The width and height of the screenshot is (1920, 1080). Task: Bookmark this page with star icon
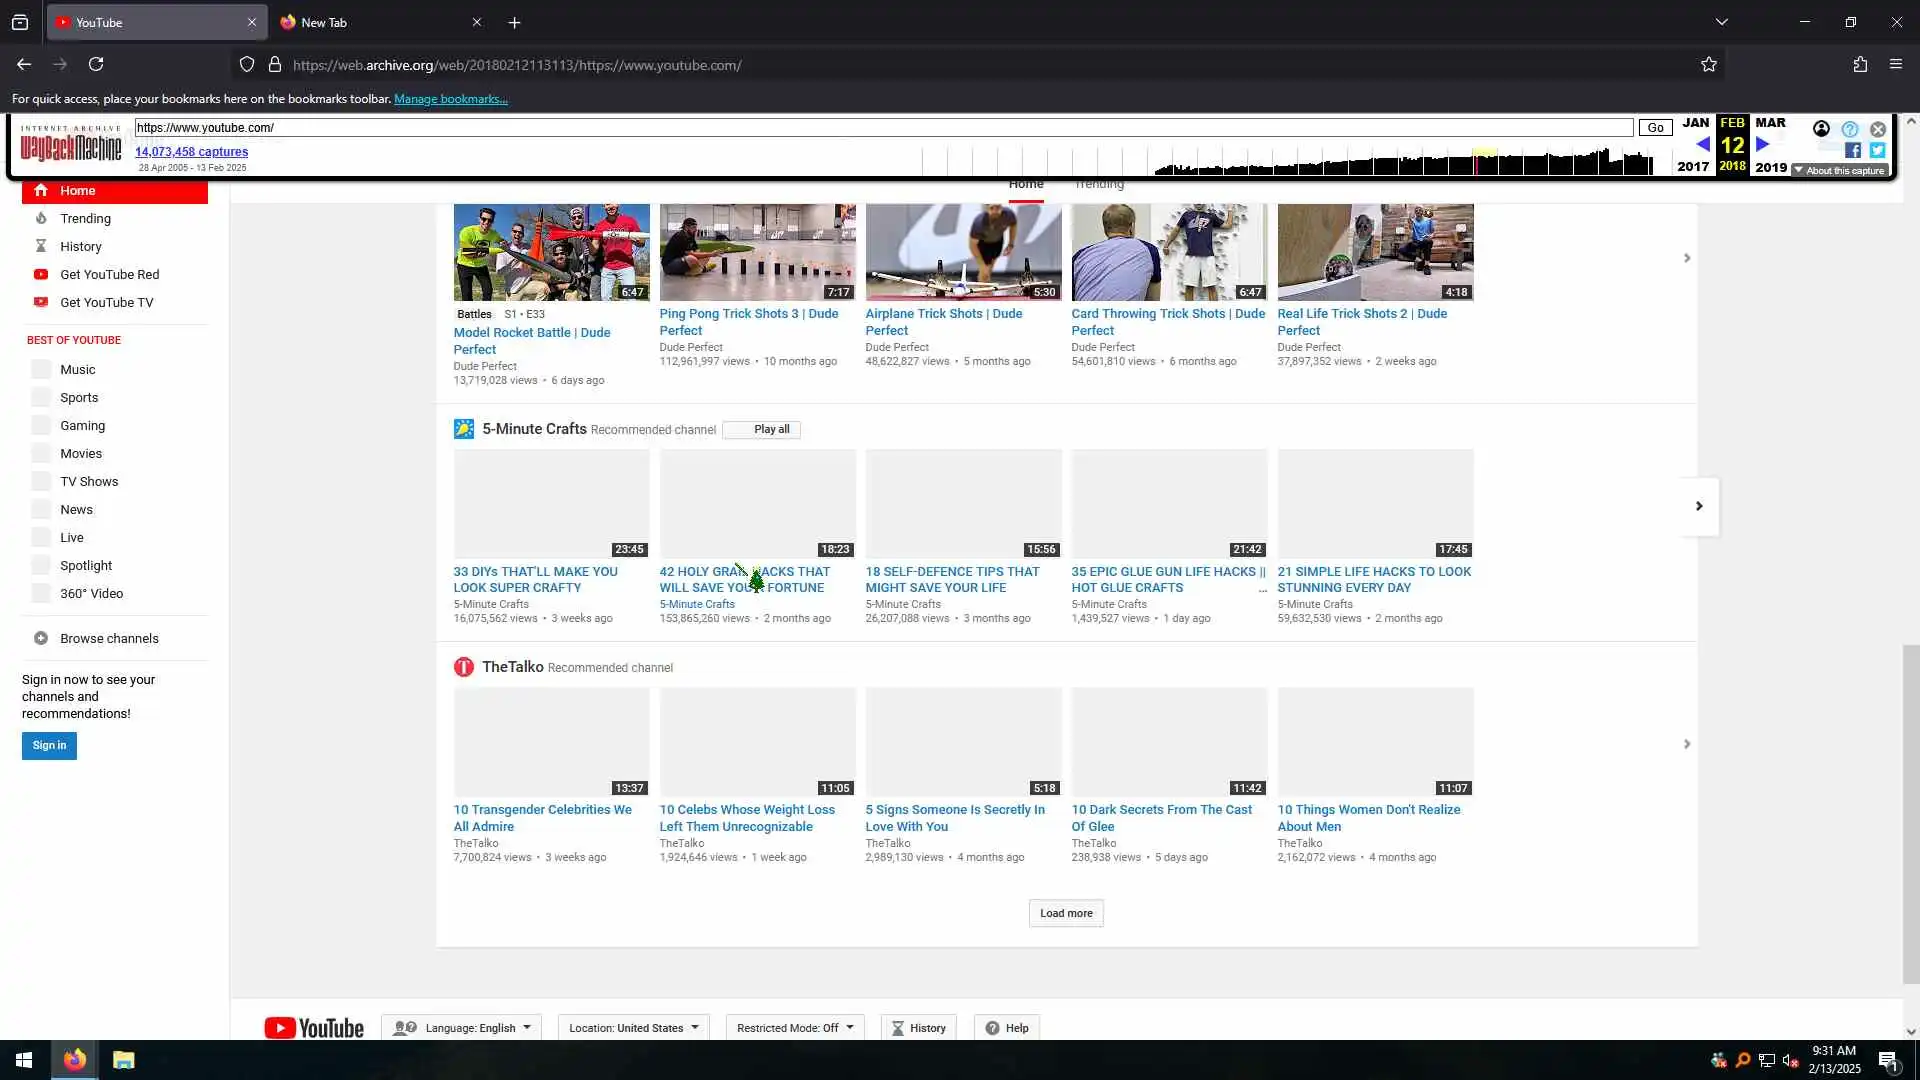point(1708,65)
